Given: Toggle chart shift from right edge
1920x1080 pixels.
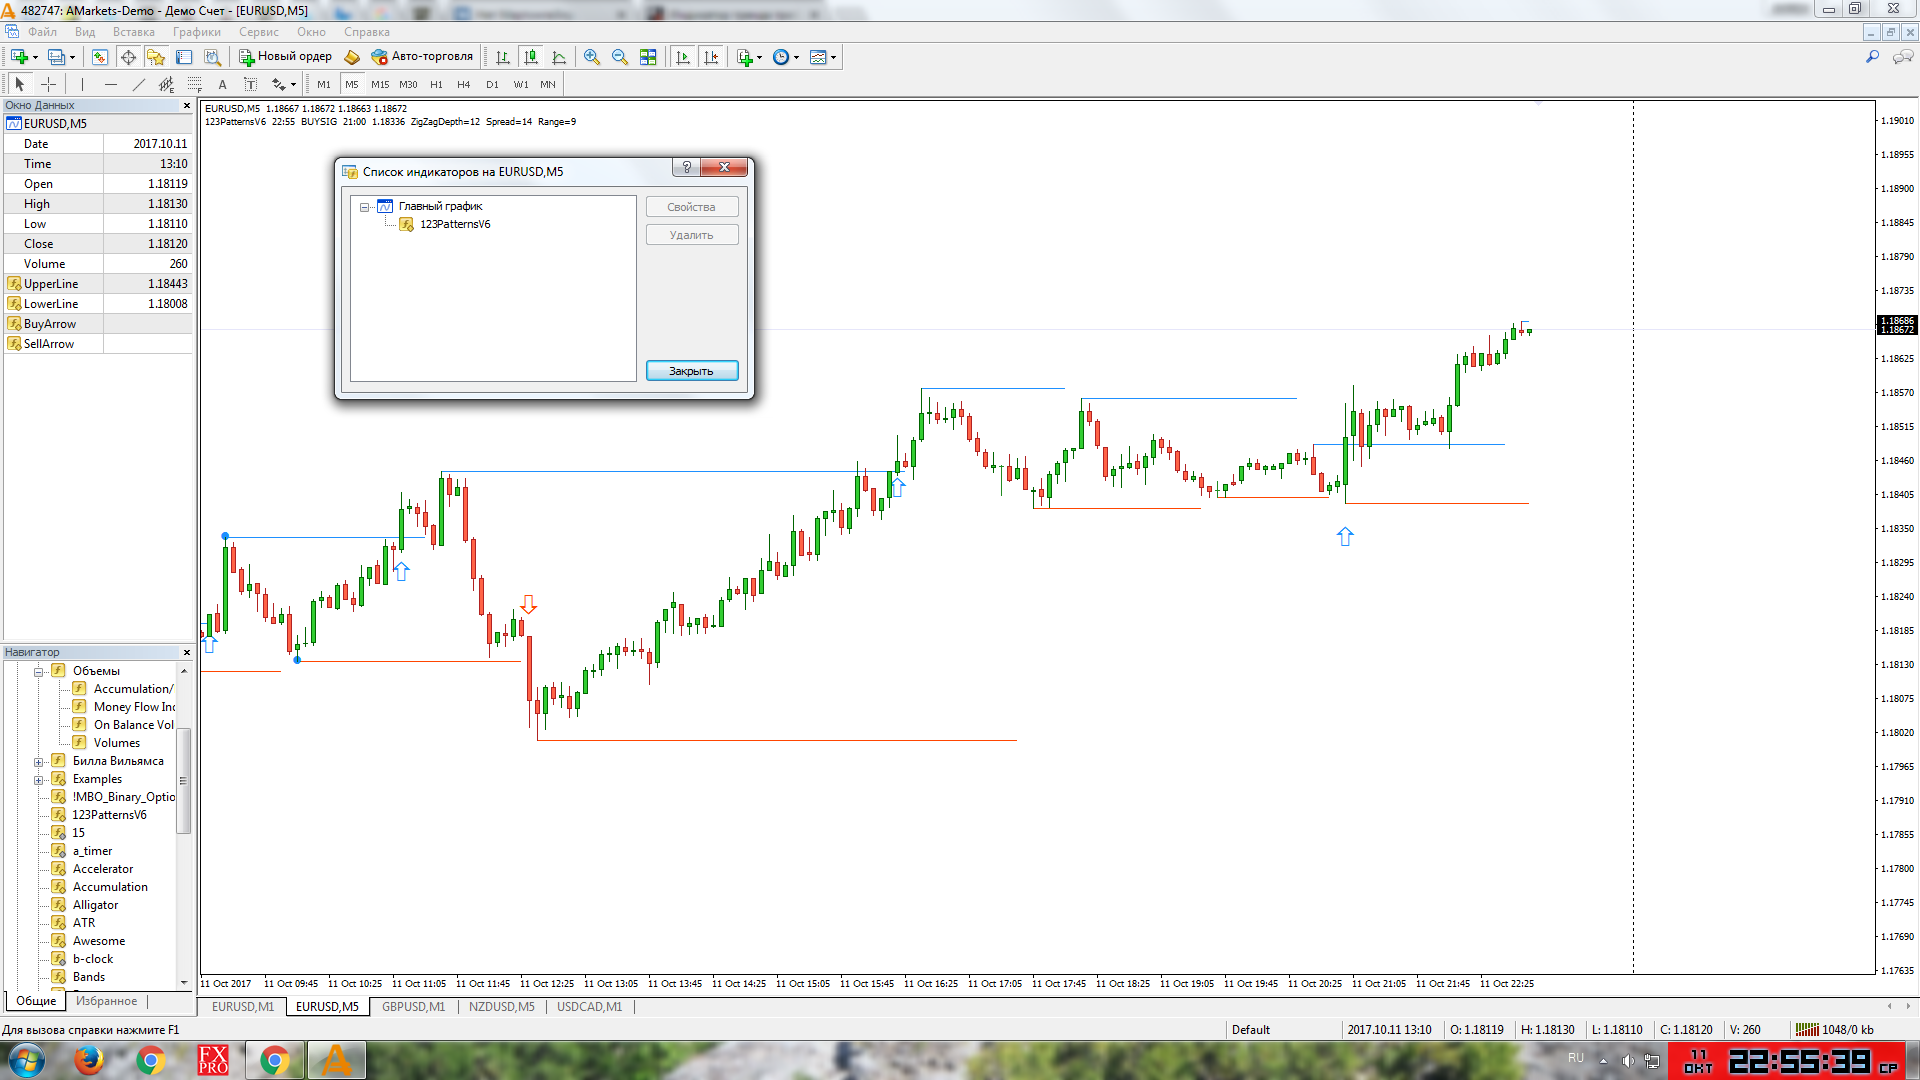Looking at the screenshot, I should [711, 57].
